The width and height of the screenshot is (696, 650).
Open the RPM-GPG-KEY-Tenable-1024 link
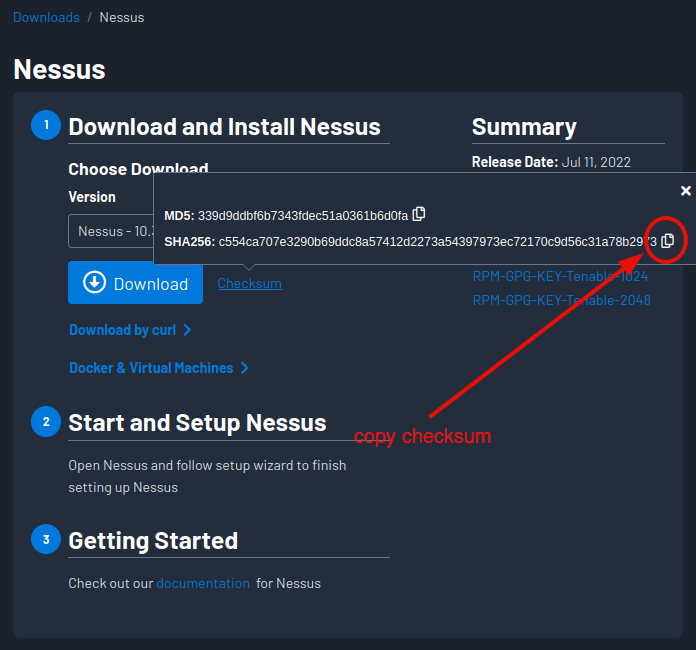(x=560, y=276)
